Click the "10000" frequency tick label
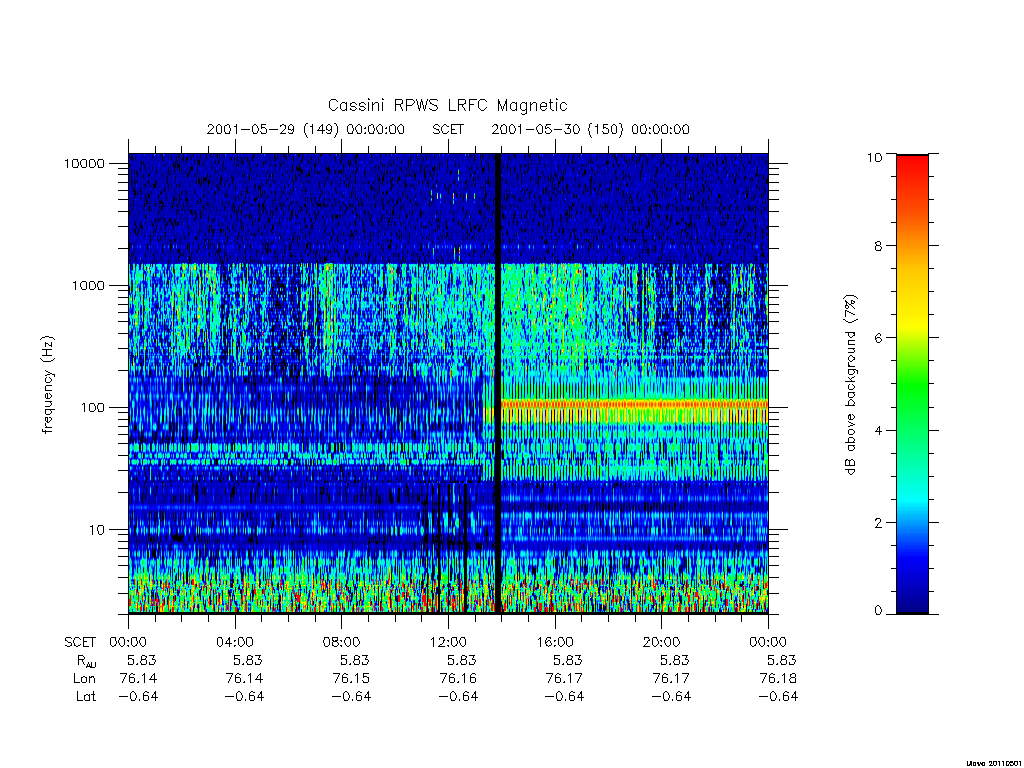 (x=84, y=164)
